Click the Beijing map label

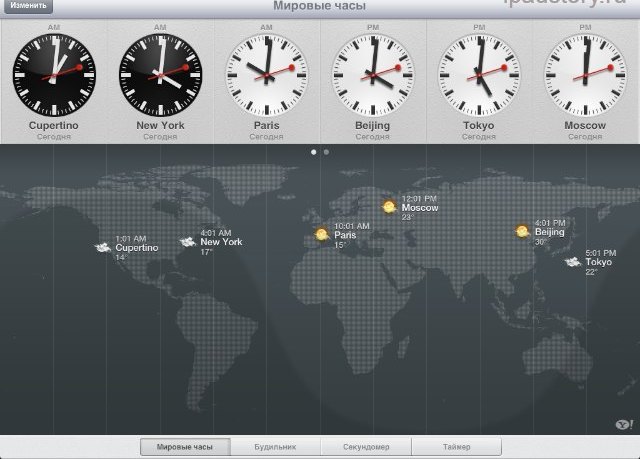point(550,232)
